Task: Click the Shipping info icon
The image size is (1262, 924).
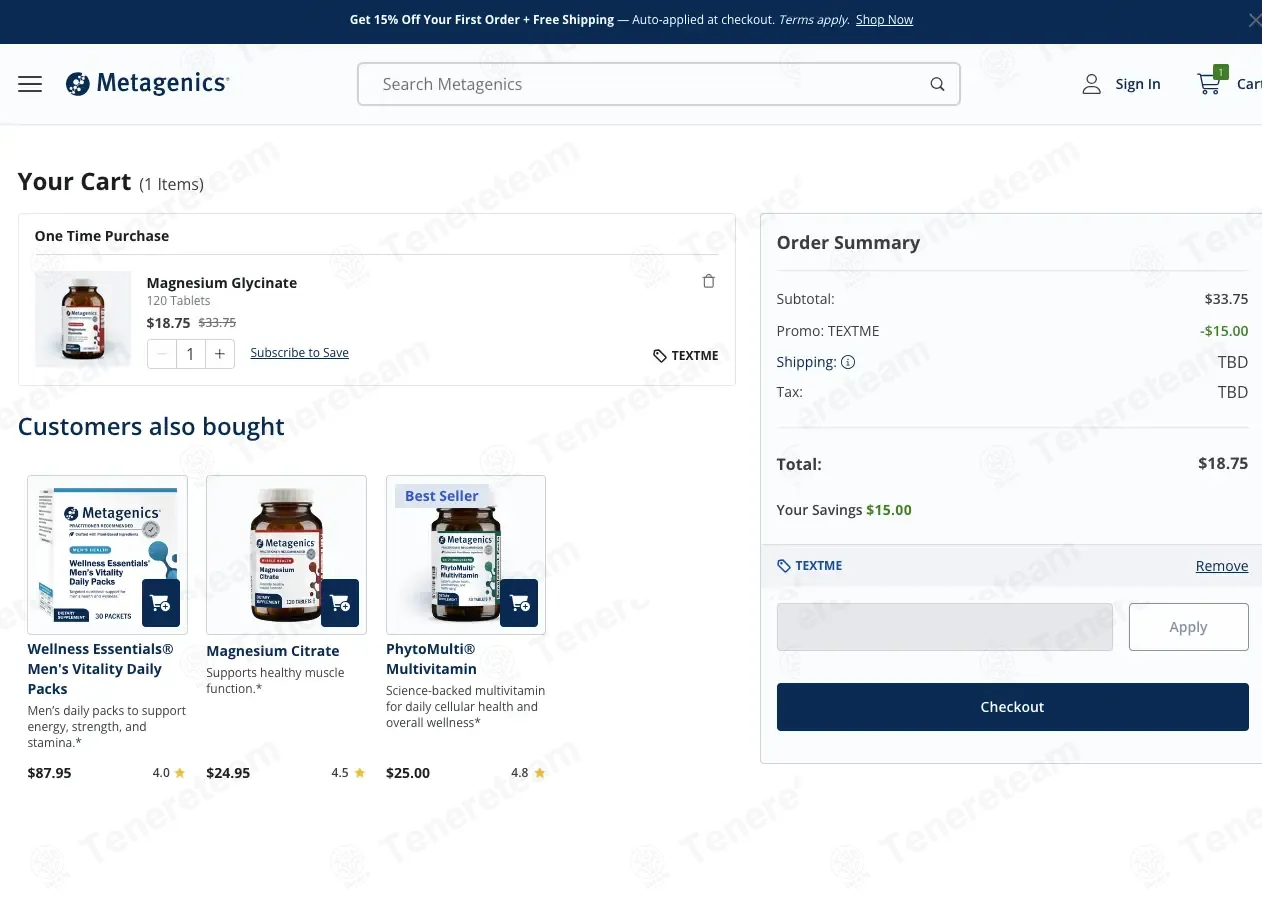Action: tap(848, 362)
